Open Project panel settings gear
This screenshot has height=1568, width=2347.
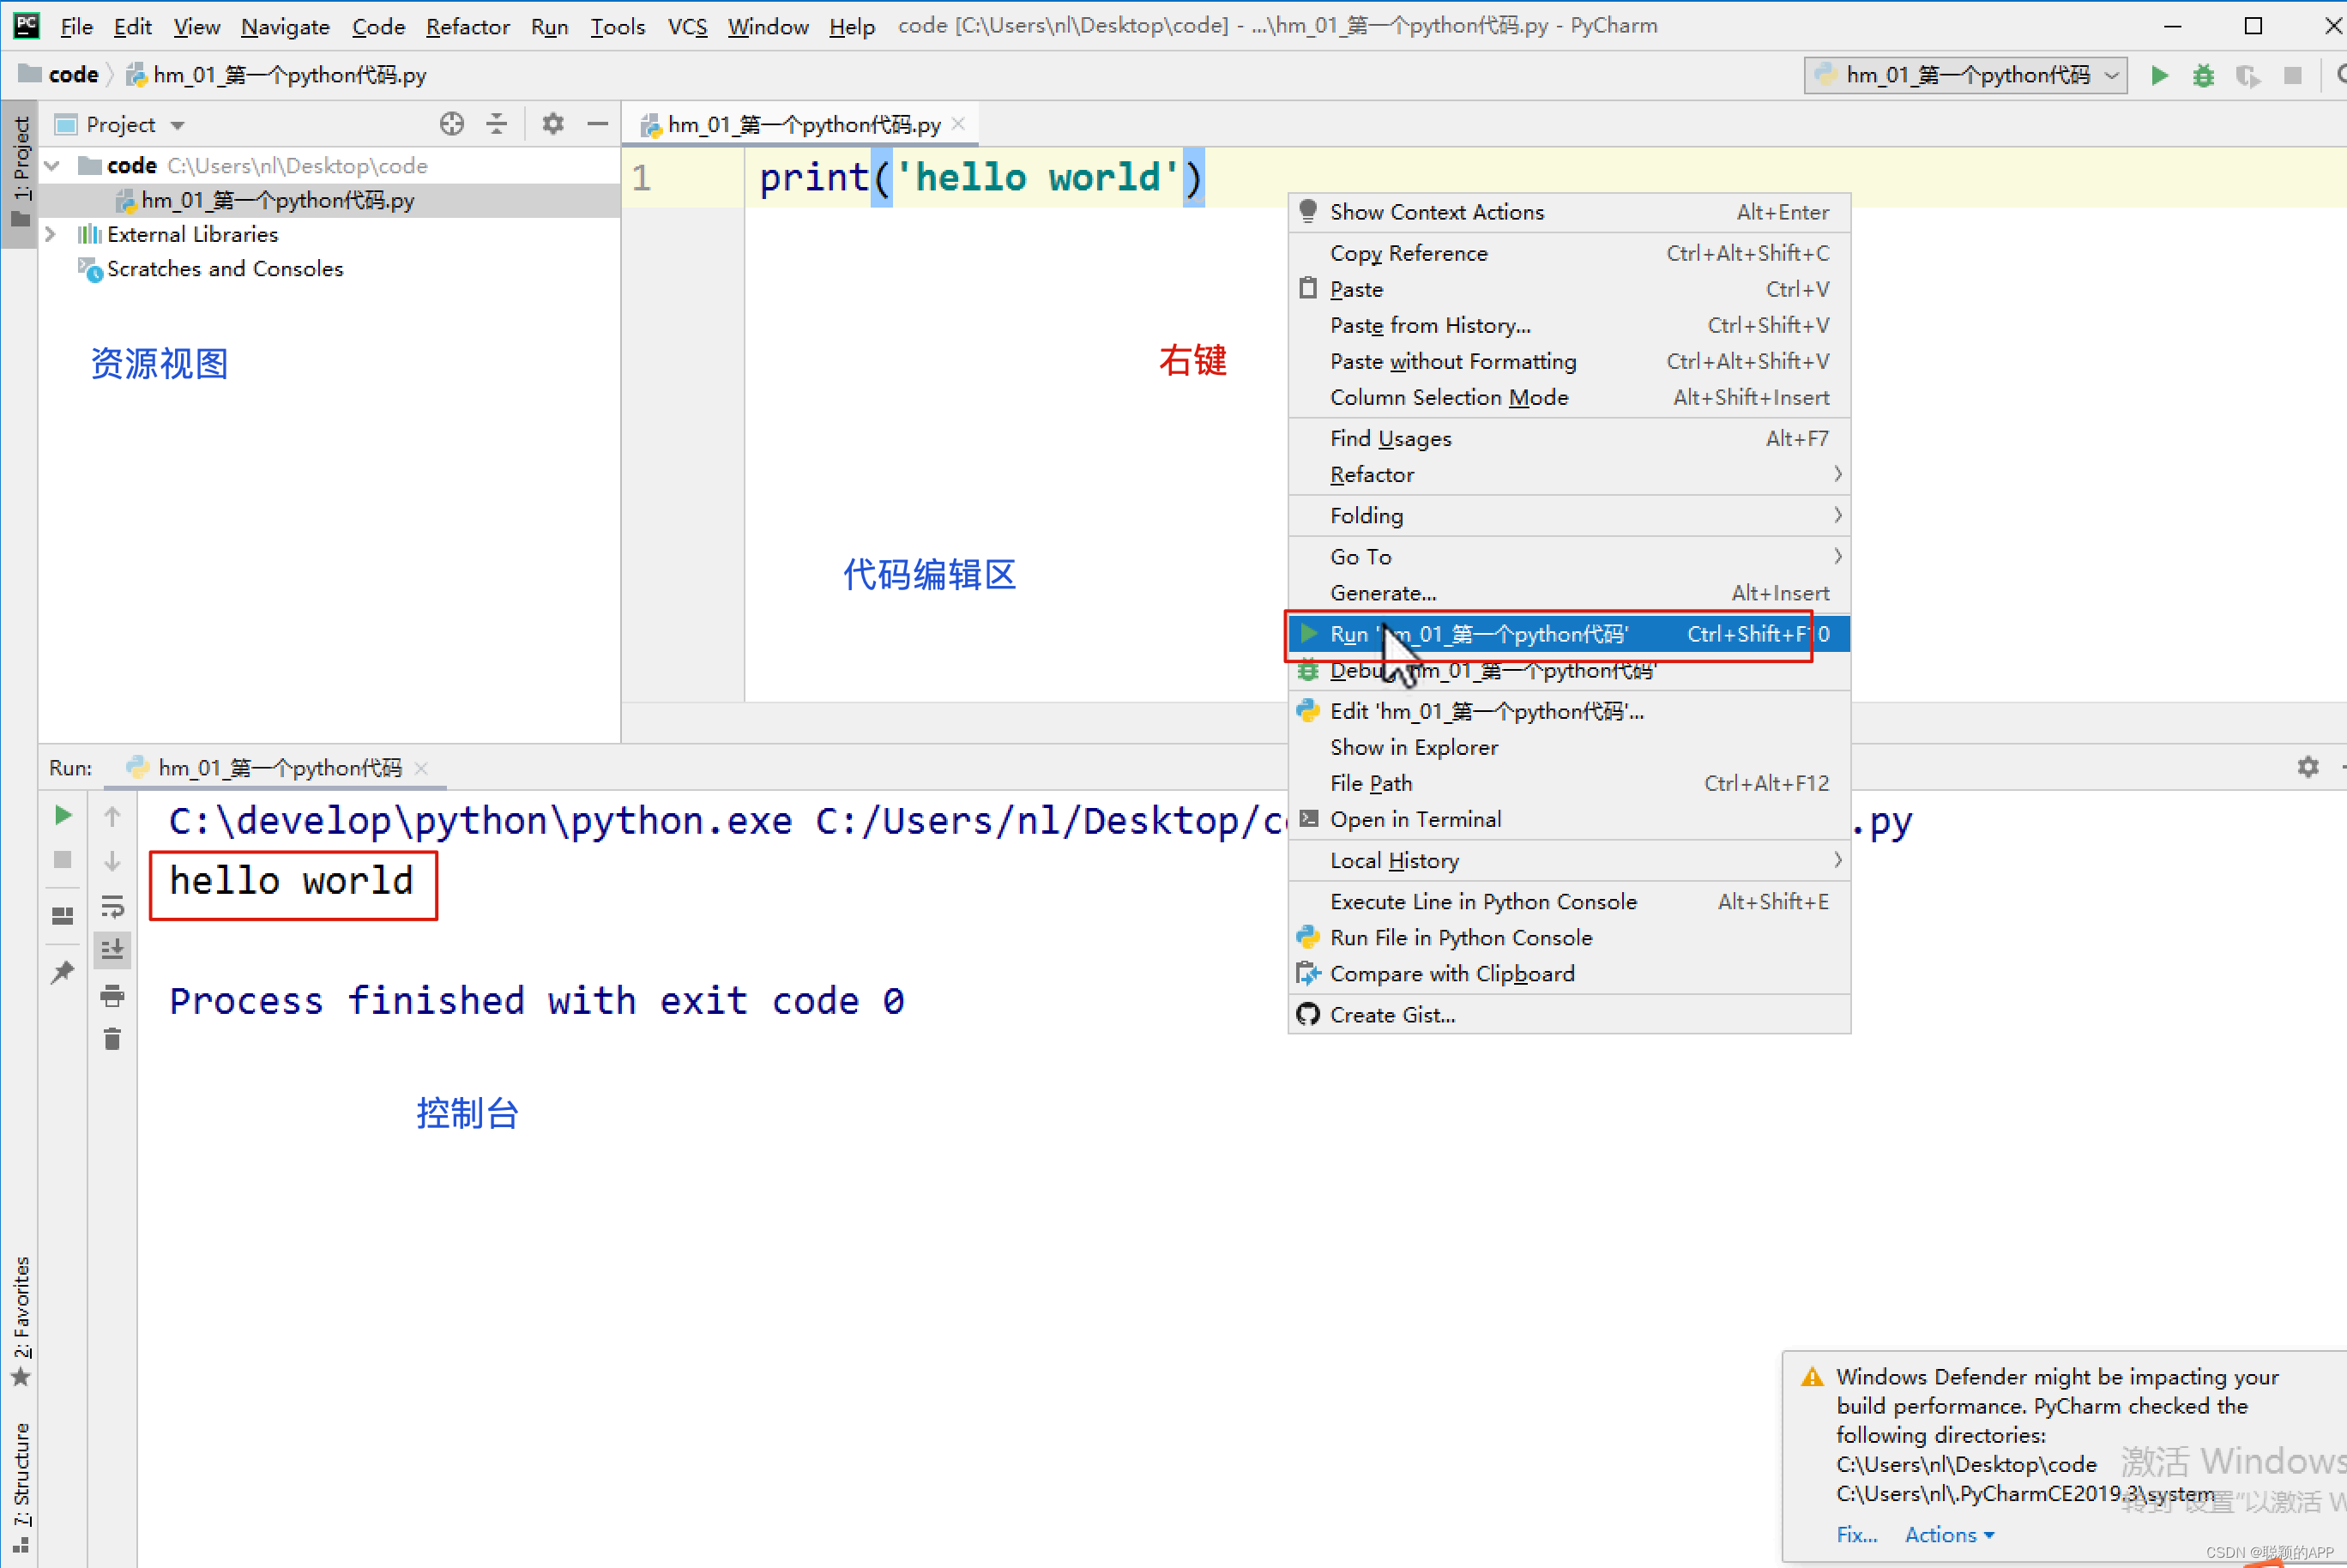[553, 124]
